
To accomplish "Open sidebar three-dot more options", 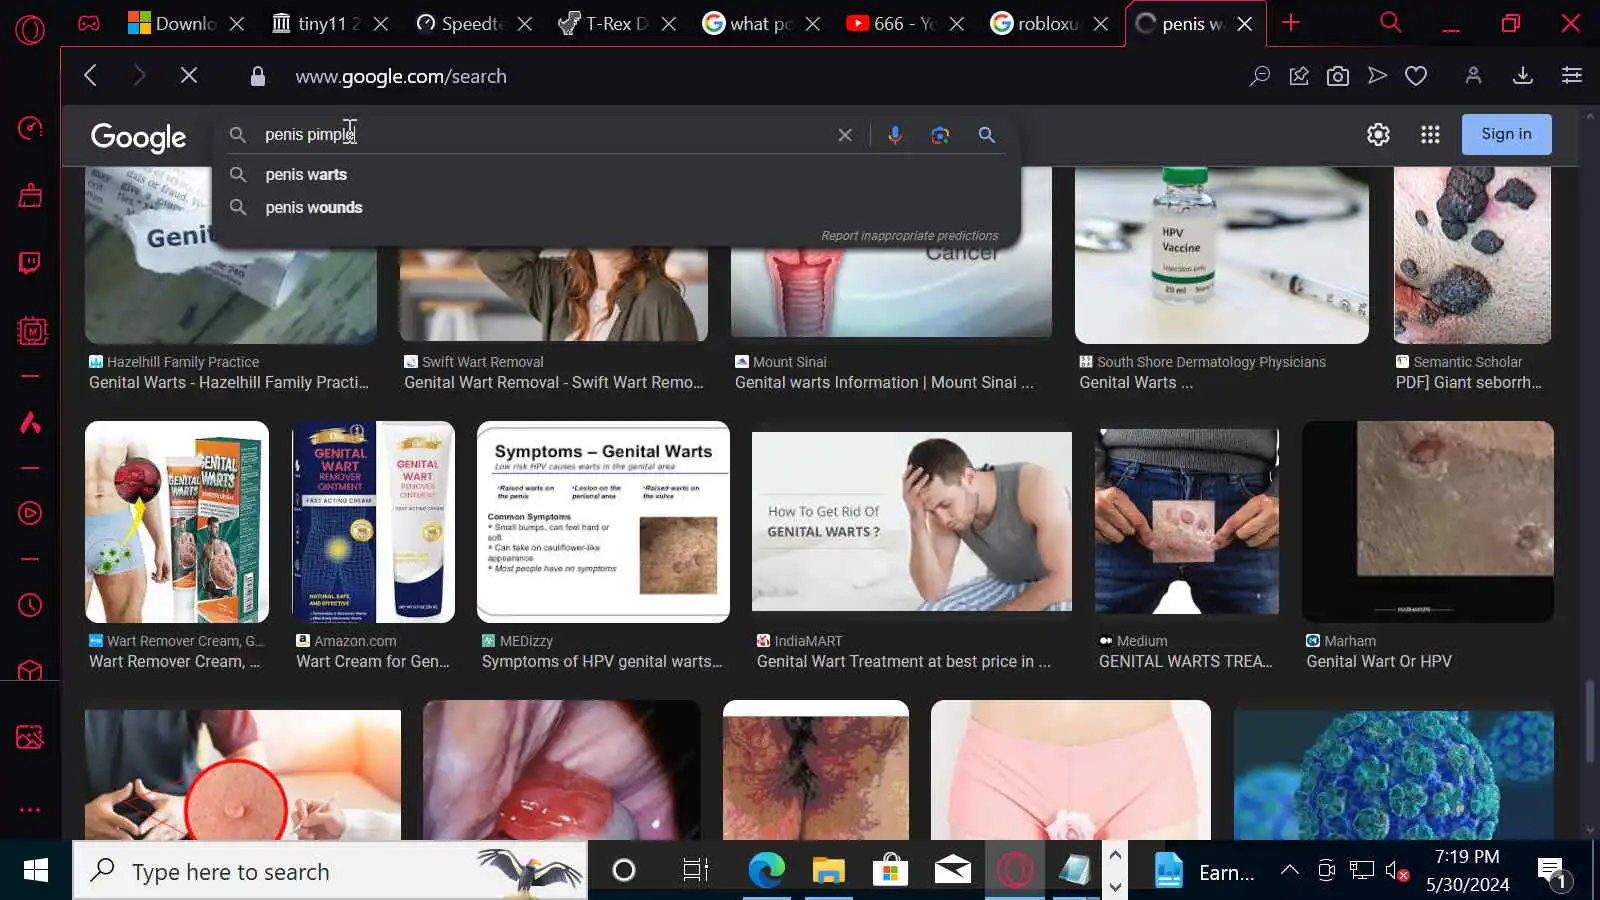I will (30, 810).
